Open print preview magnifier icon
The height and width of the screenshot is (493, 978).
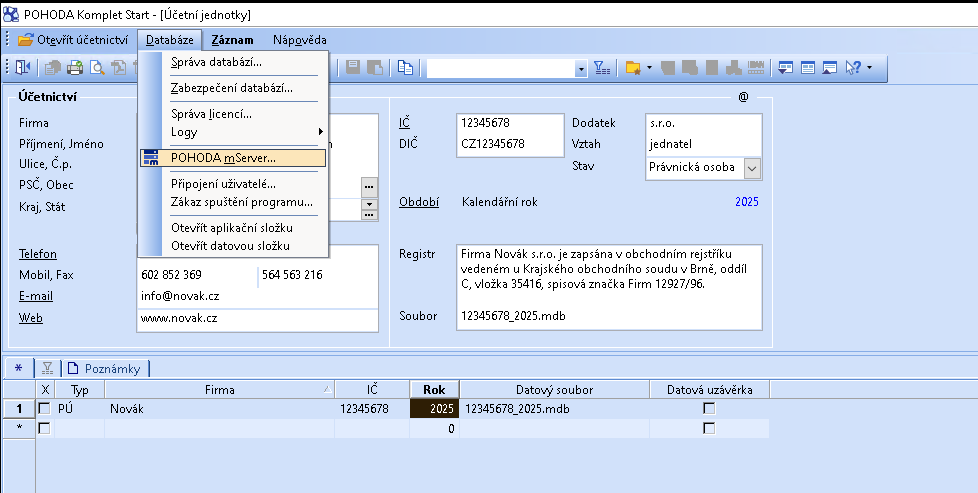[97, 67]
